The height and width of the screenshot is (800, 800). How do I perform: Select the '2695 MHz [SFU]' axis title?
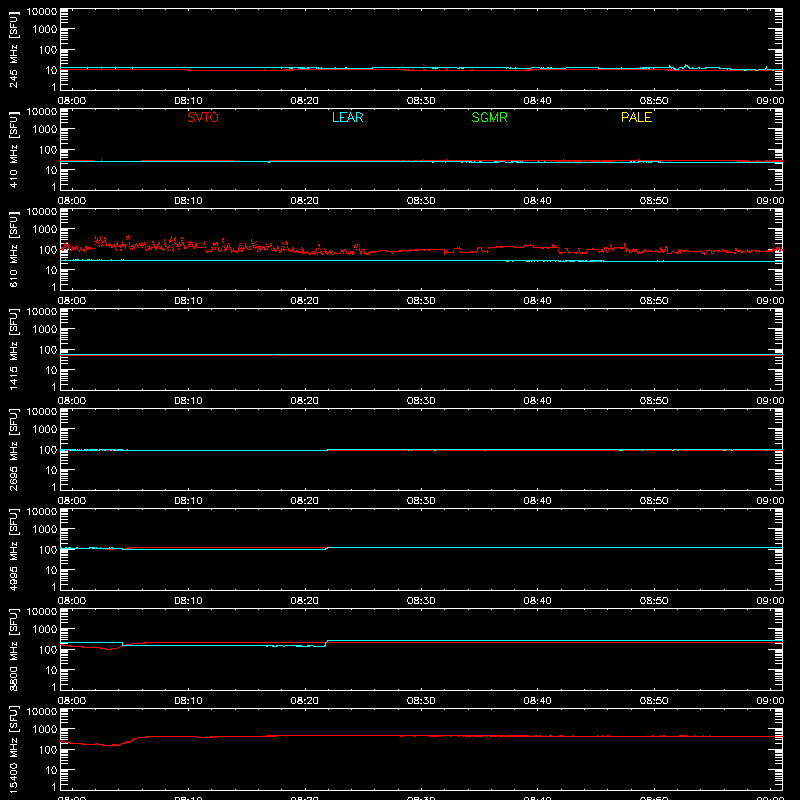click(x=13, y=449)
